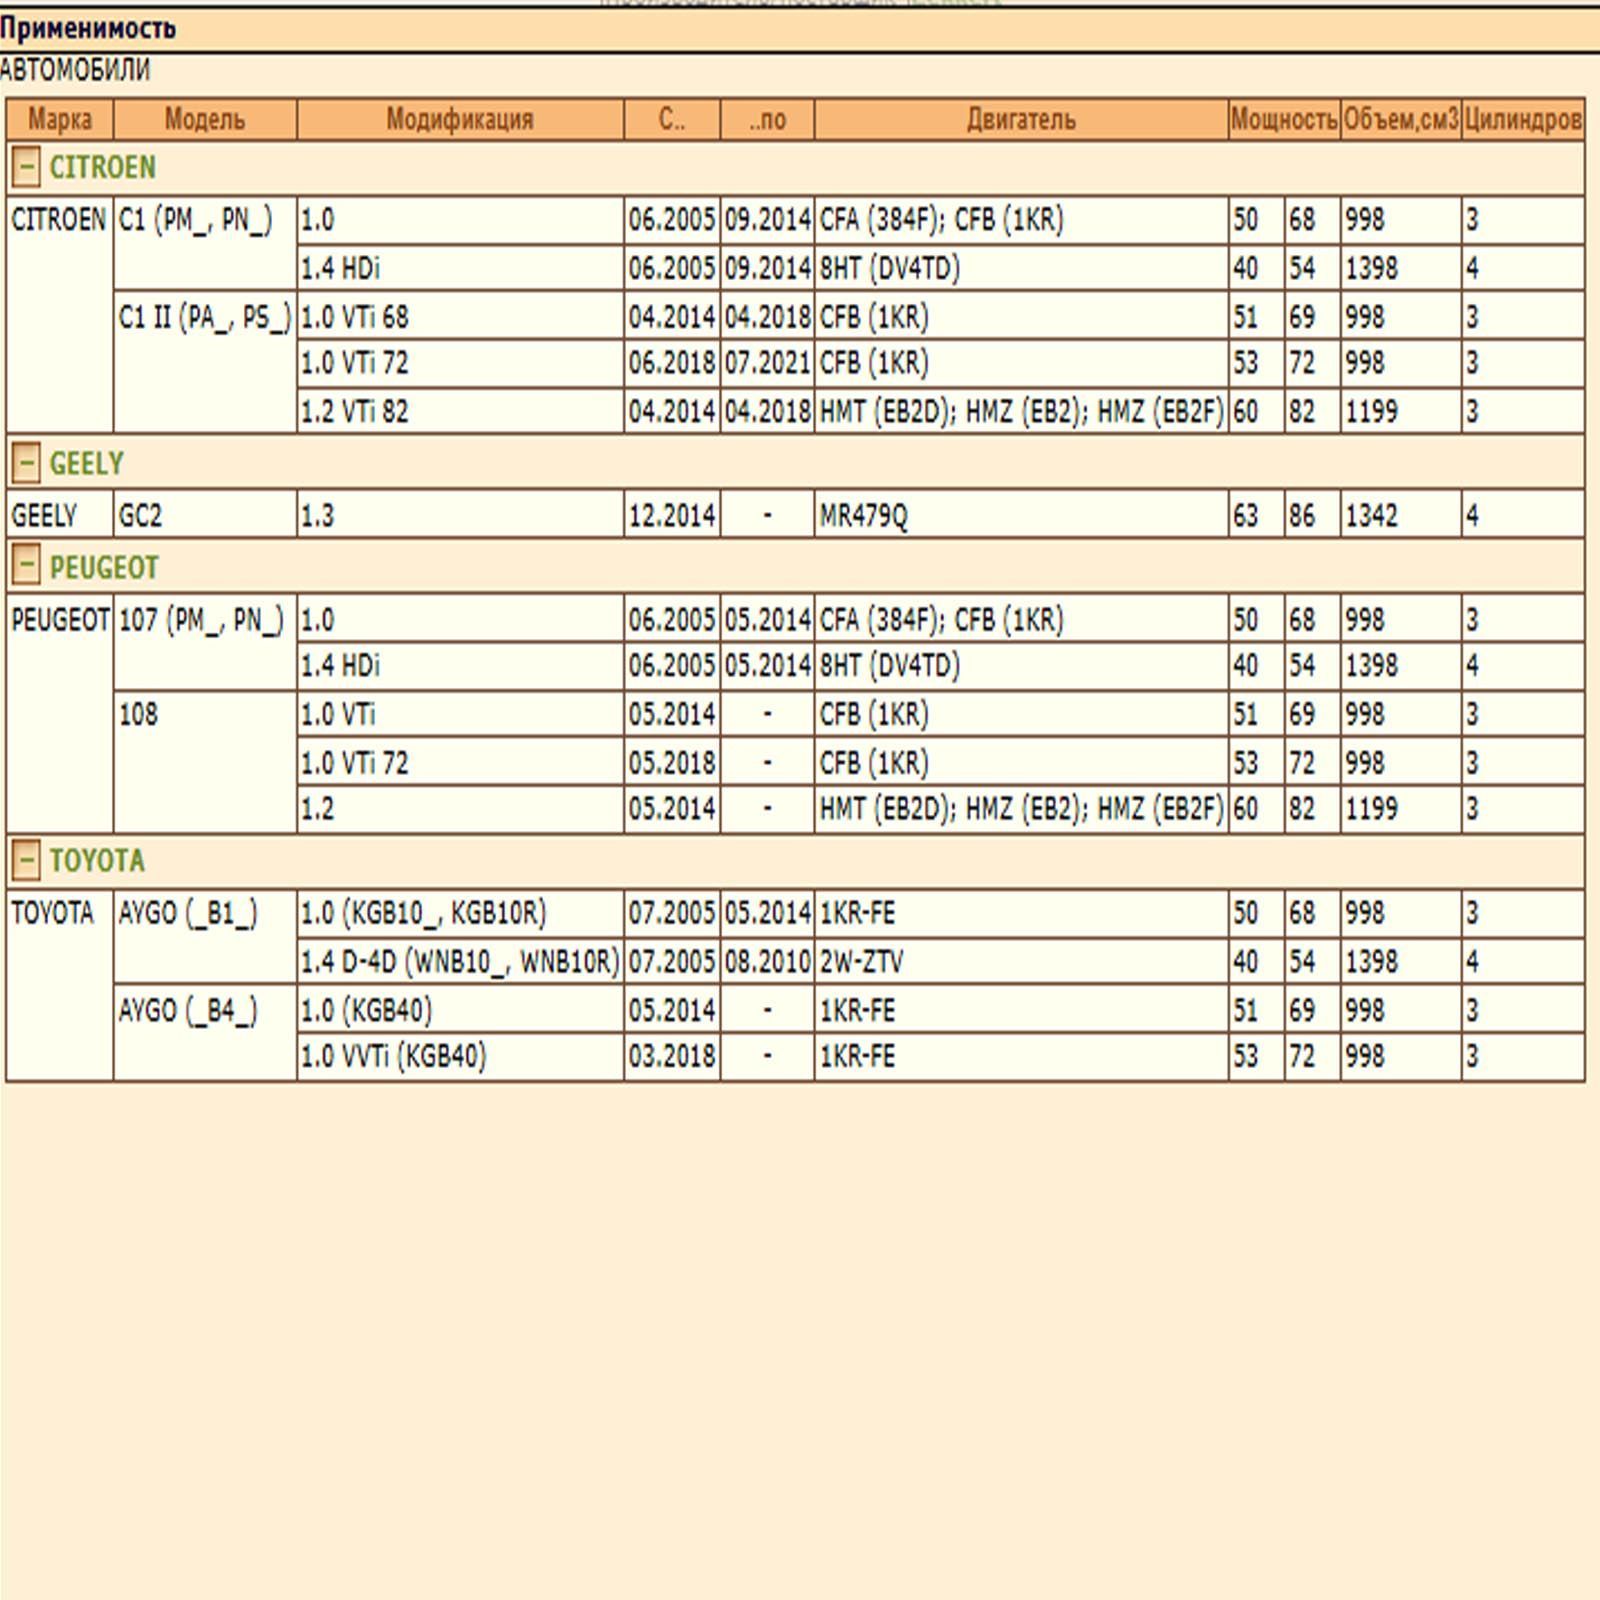Click the Модификация column header
The width and height of the screenshot is (1600, 1600).
pos(460,120)
